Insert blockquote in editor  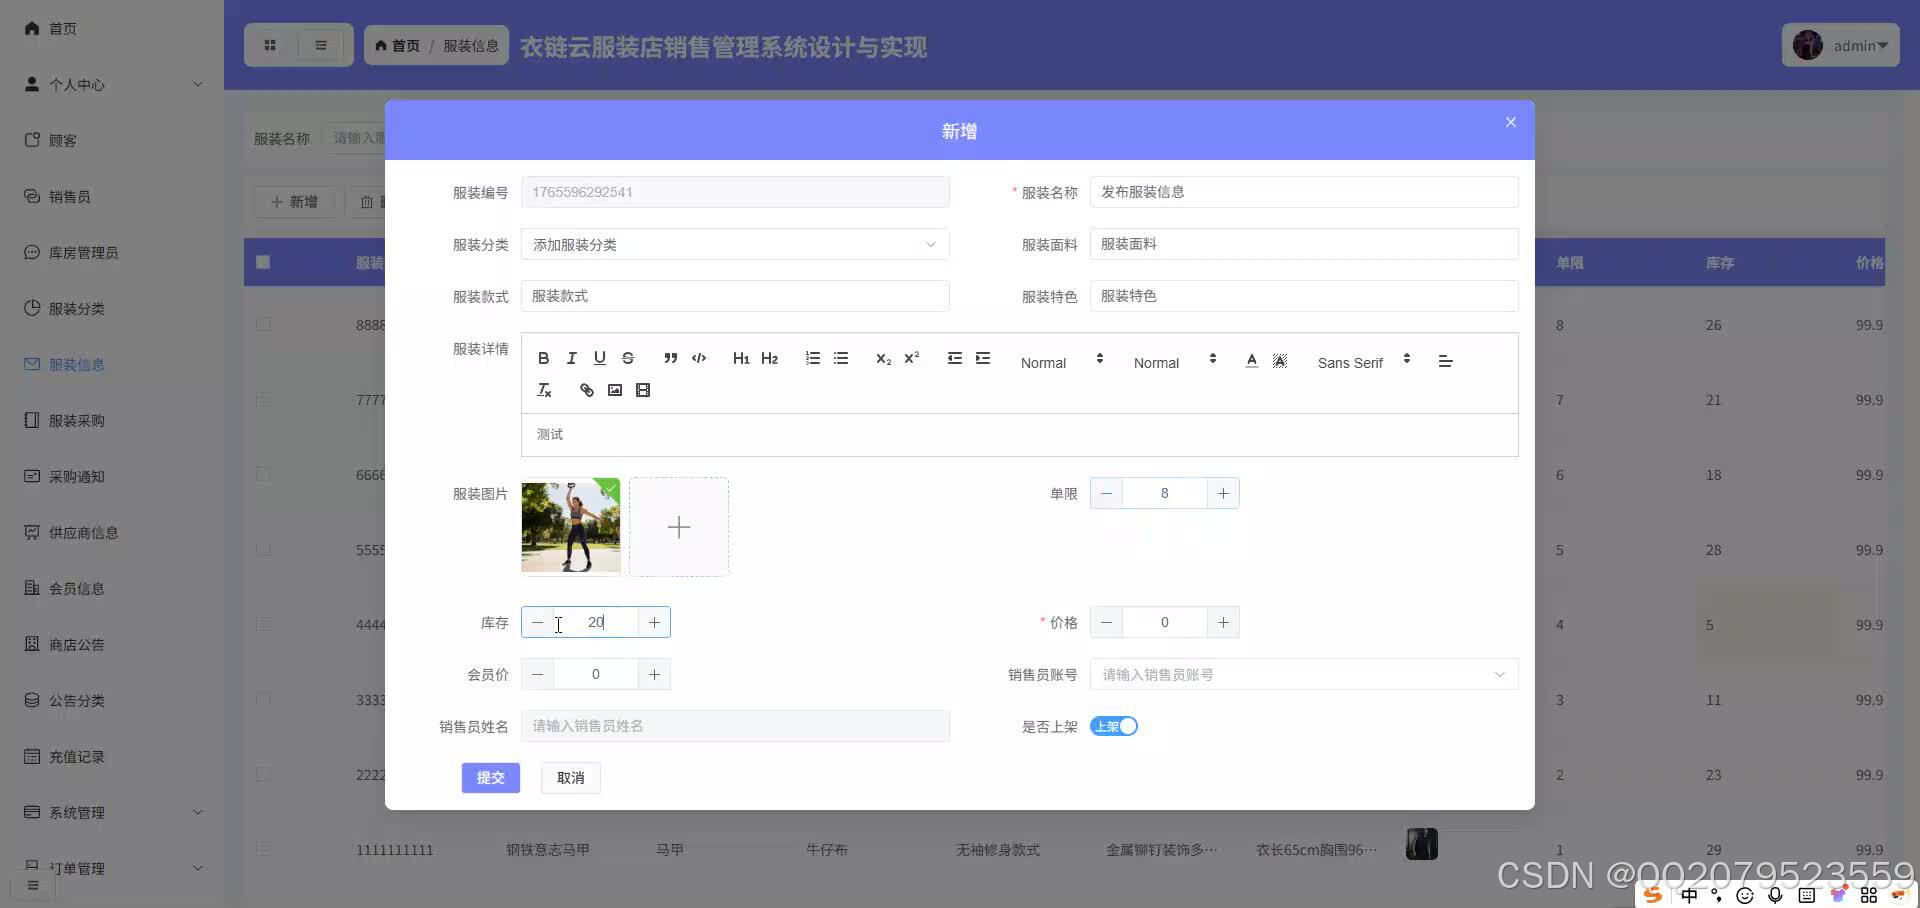pos(670,358)
